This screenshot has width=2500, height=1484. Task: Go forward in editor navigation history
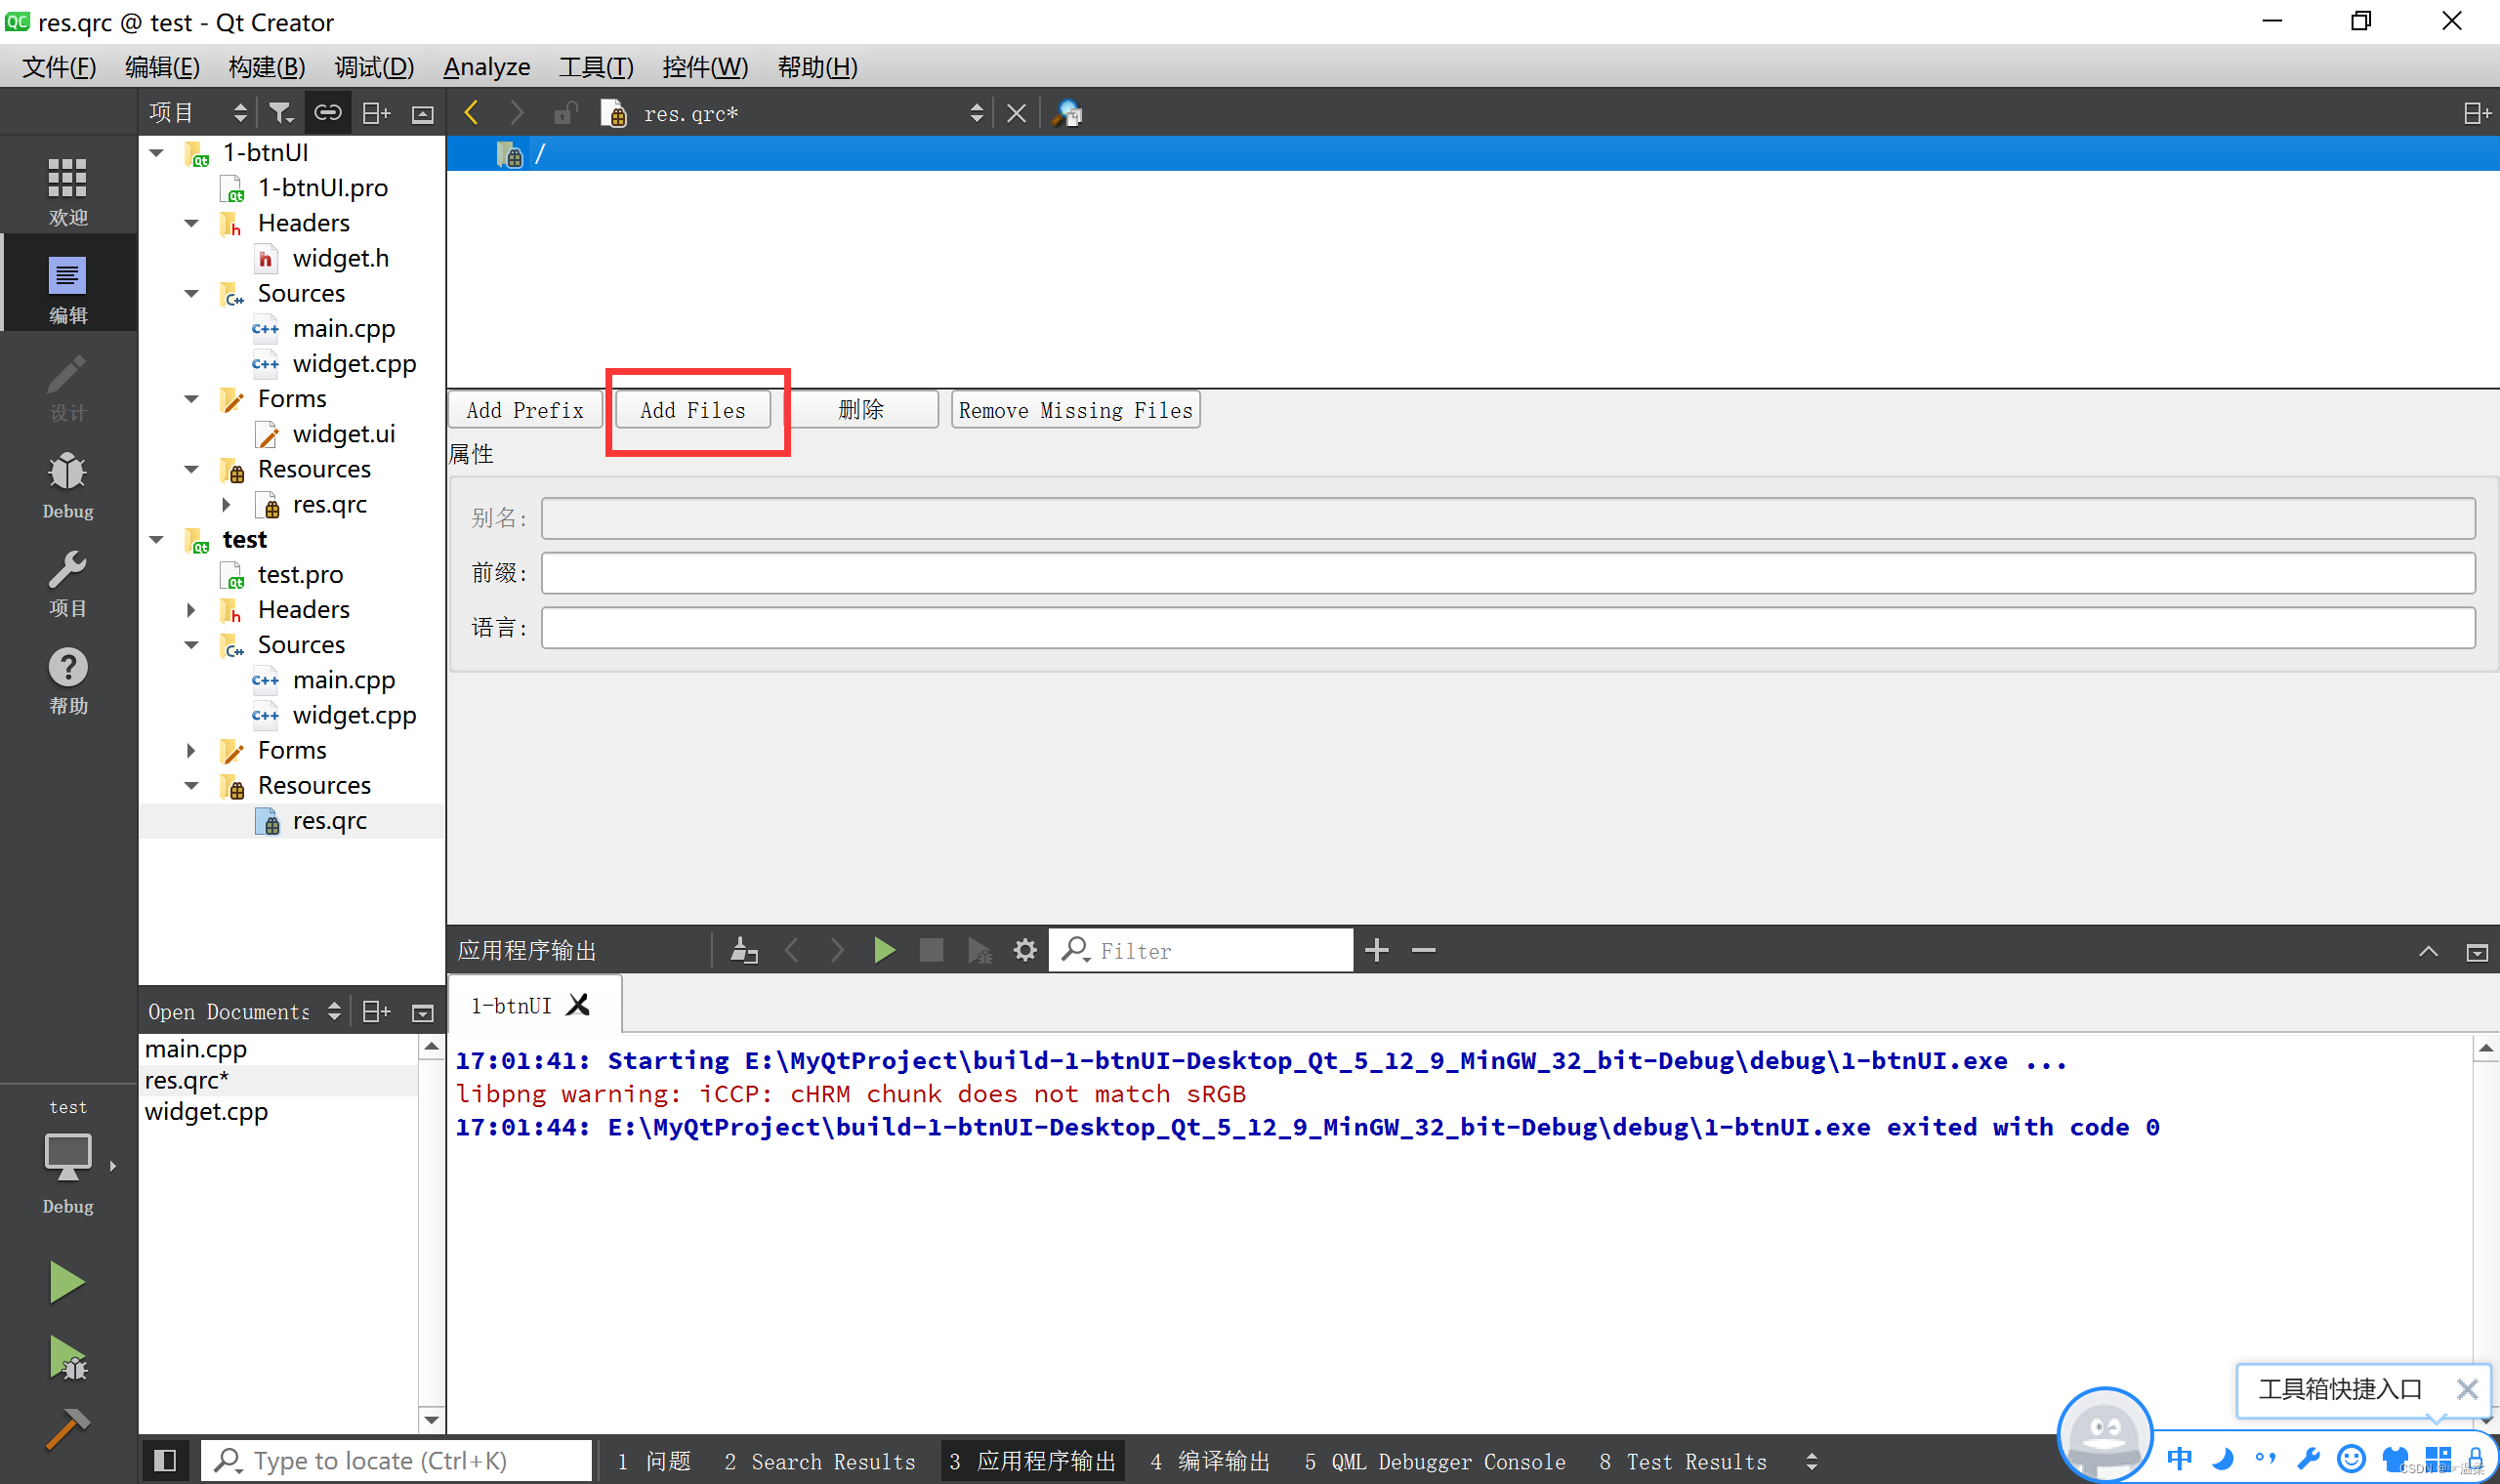(x=516, y=113)
